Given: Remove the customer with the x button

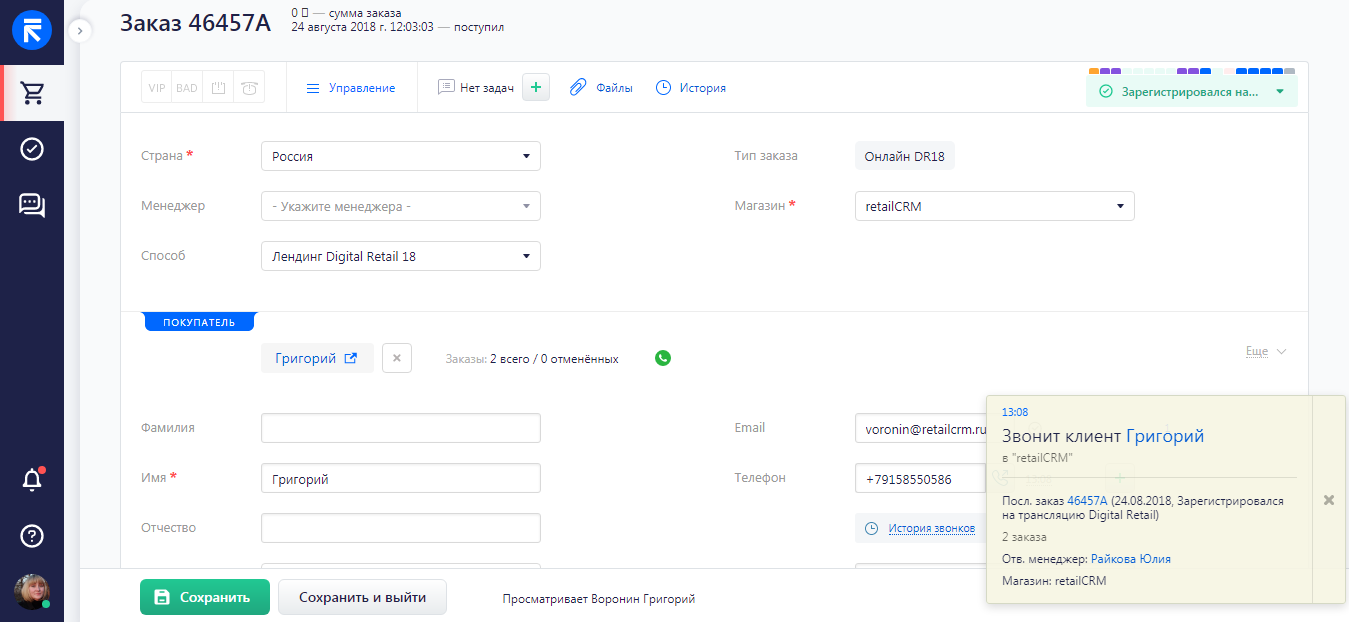Looking at the screenshot, I should point(397,358).
